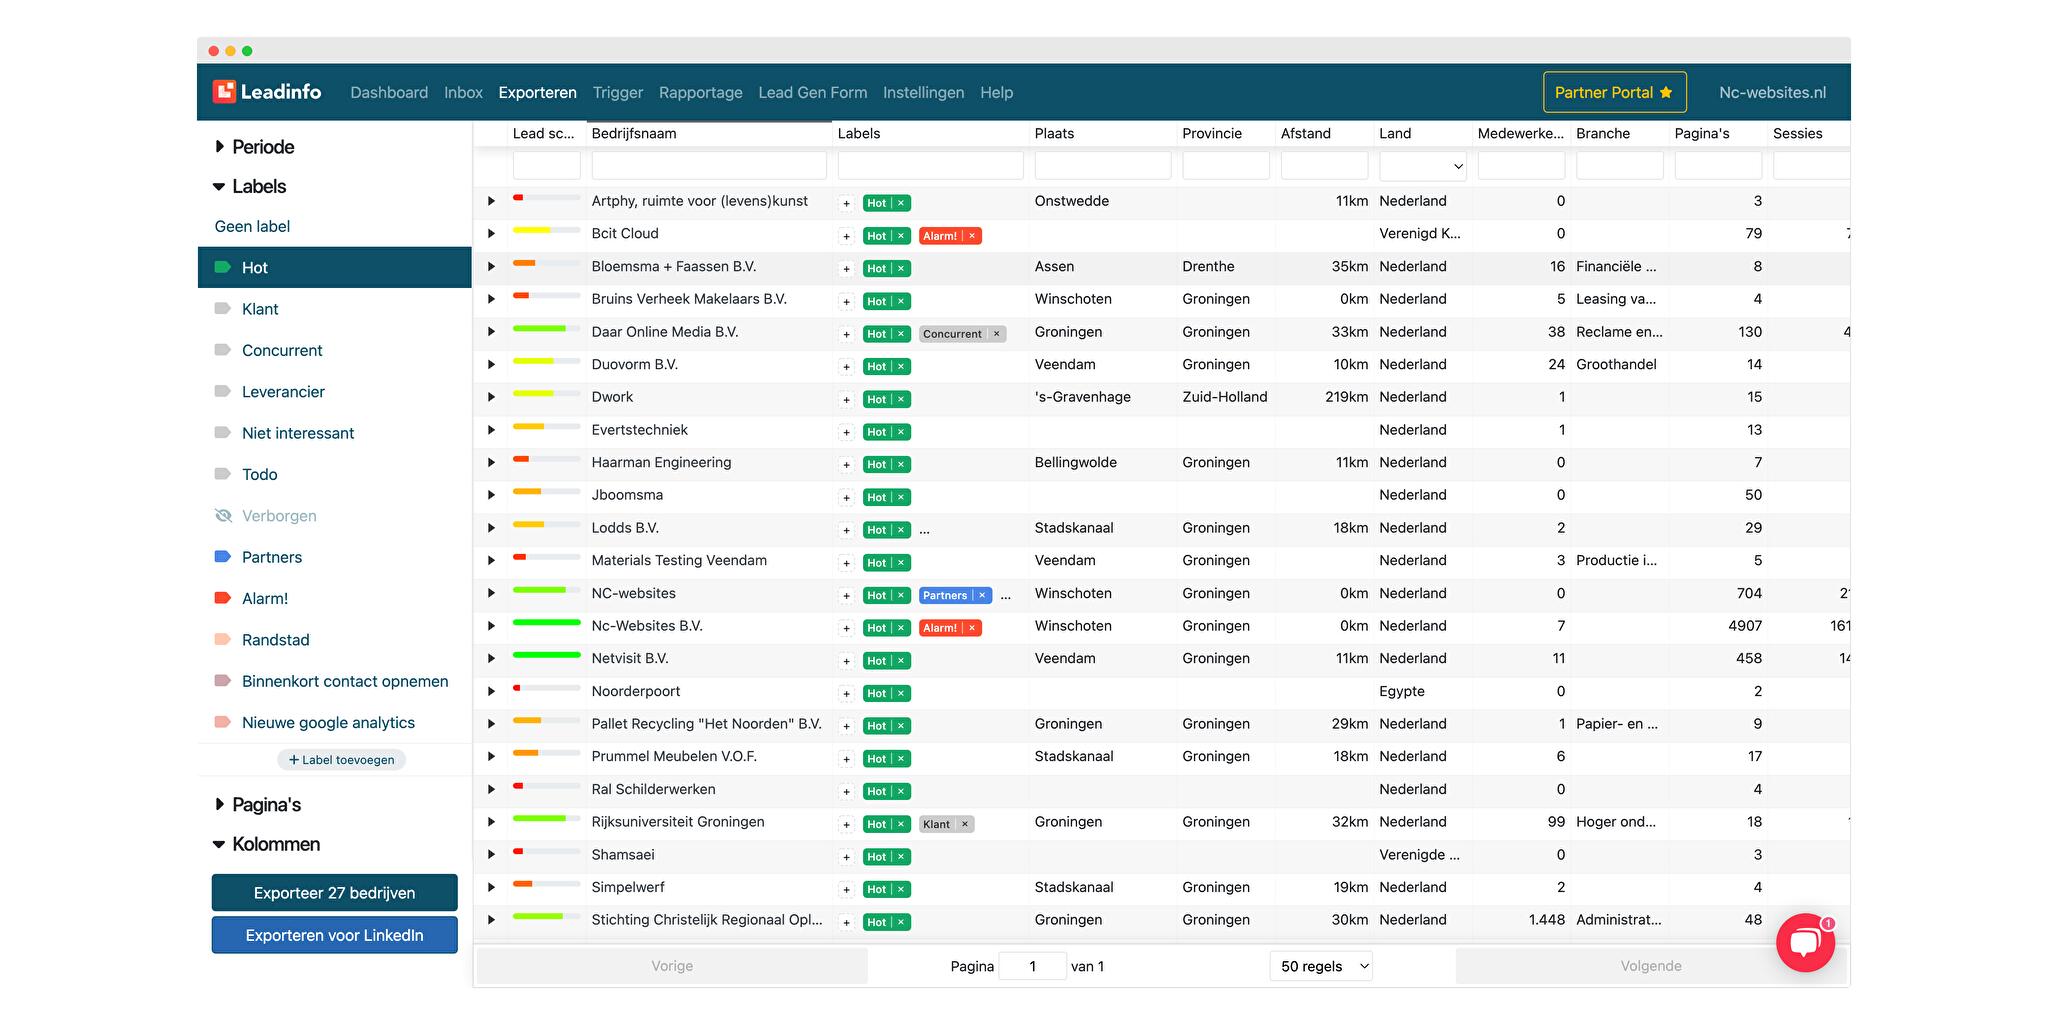Remove Partners label from NC-websites row
The width and height of the screenshot is (2048, 1025).
(x=982, y=595)
